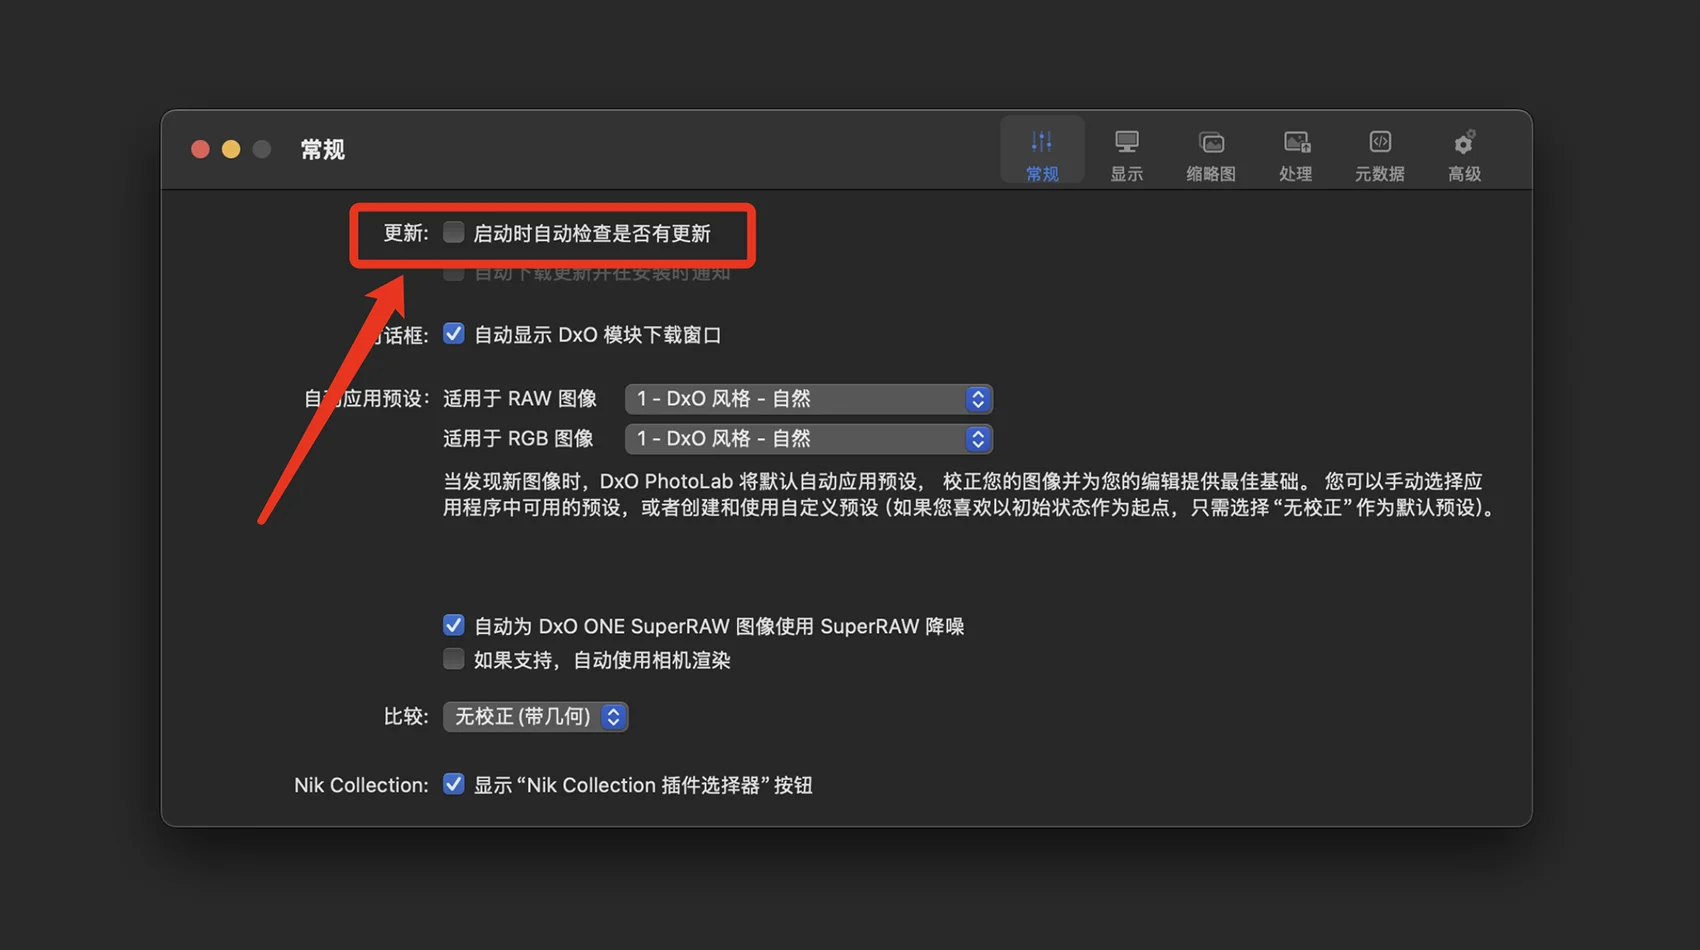
Task: Open the 缩略图 preferences tab
Action: coord(1211,154)
